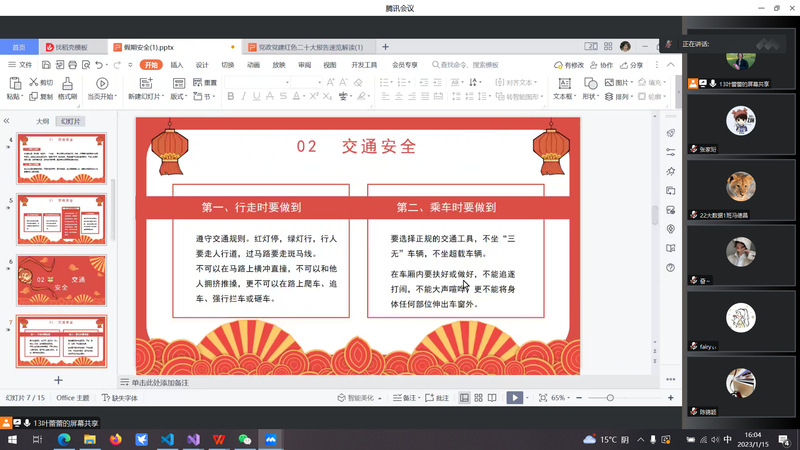Open the New Slide (新建幻灯片) dropdown
This screenshot has width=800, height=450.
pos(146,96)
